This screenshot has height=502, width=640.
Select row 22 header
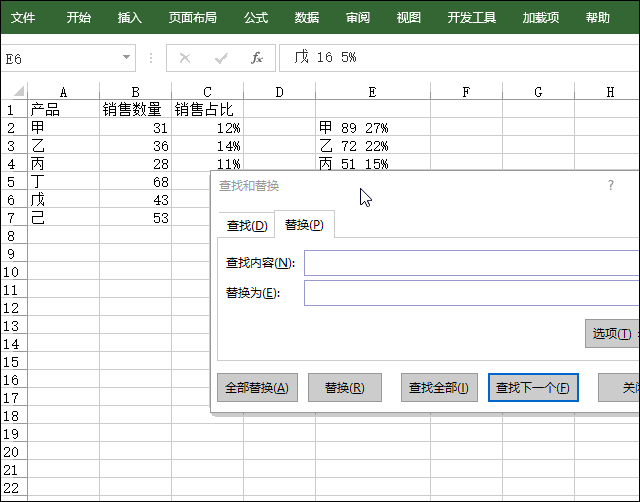click(13, 487)
